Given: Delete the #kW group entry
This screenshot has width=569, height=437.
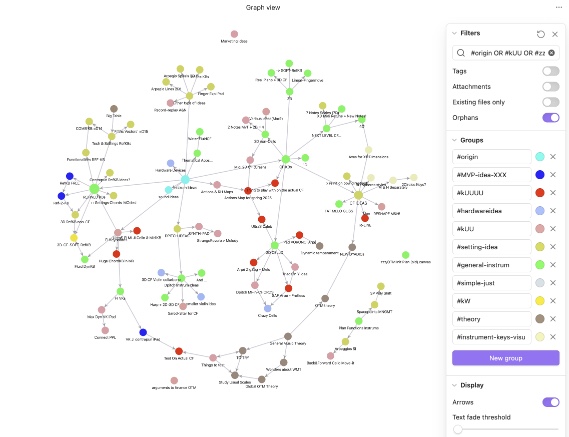Looking at the screenshot, I should pyautogui.click(x=553, y=301).
